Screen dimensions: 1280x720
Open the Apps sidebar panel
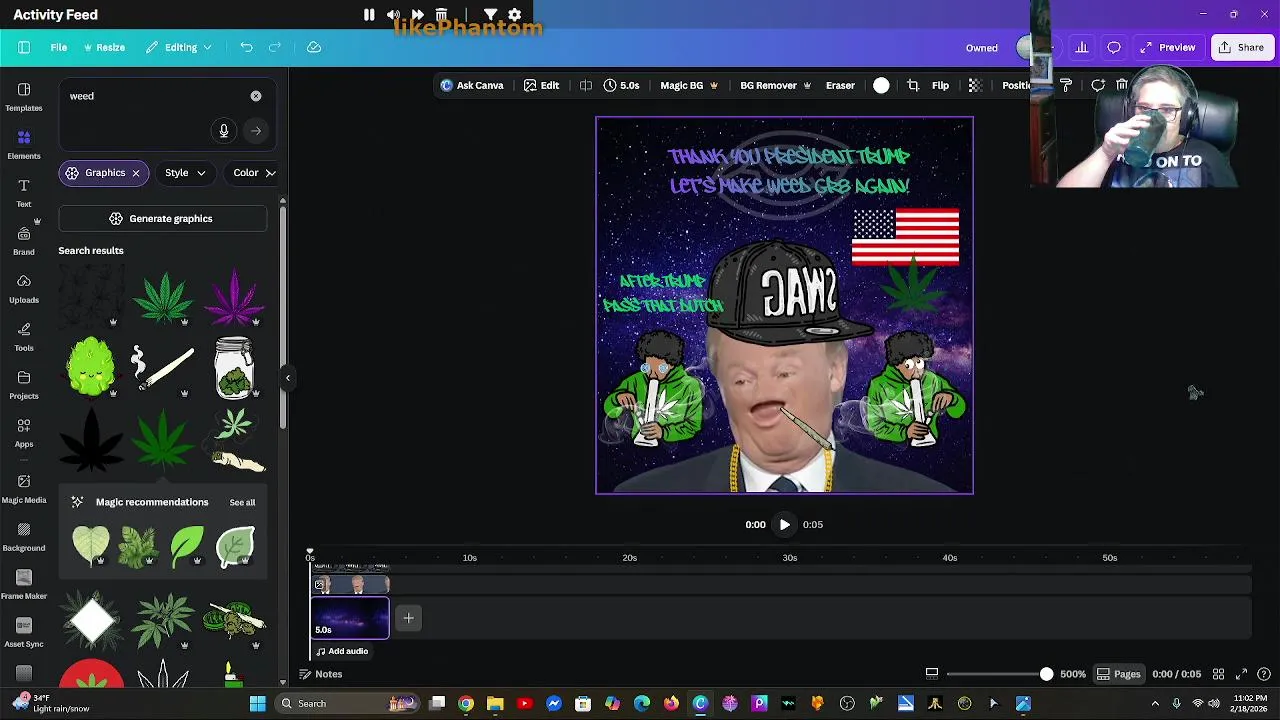point(24,433)
